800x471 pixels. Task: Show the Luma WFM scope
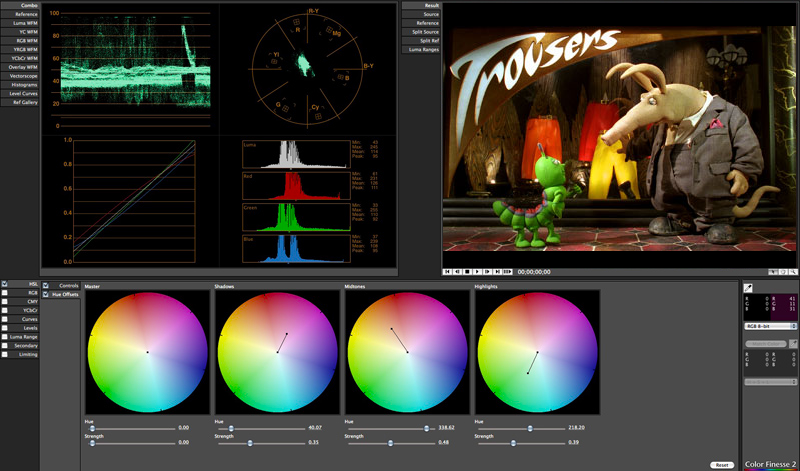[20, 23]
